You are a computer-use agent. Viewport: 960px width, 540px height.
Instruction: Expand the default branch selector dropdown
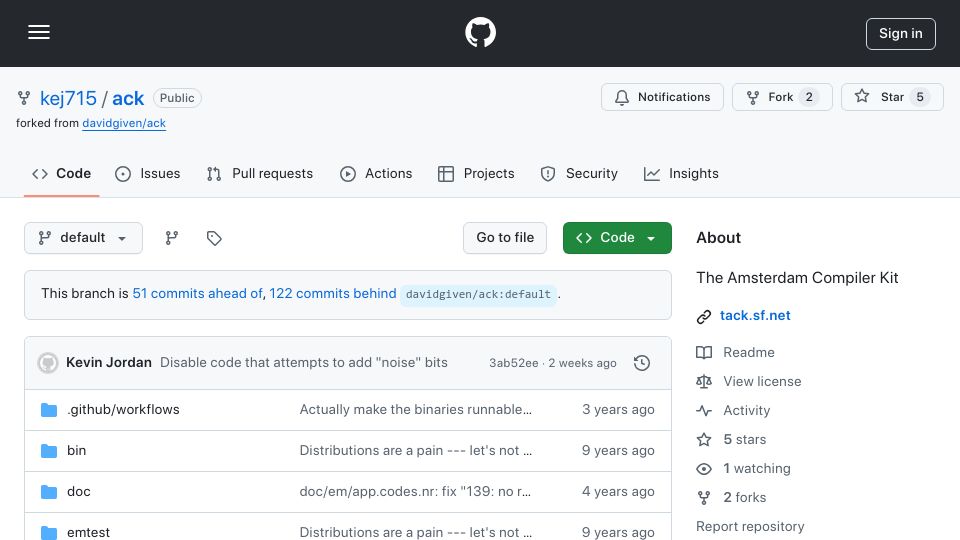(83, 238)
